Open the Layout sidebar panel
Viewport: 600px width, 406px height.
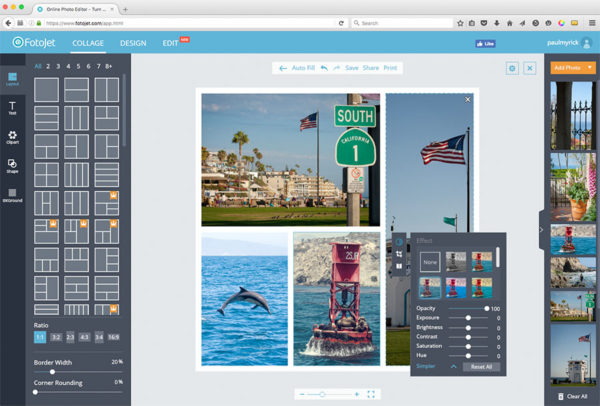pyautogui.click(x=12, y=79)
